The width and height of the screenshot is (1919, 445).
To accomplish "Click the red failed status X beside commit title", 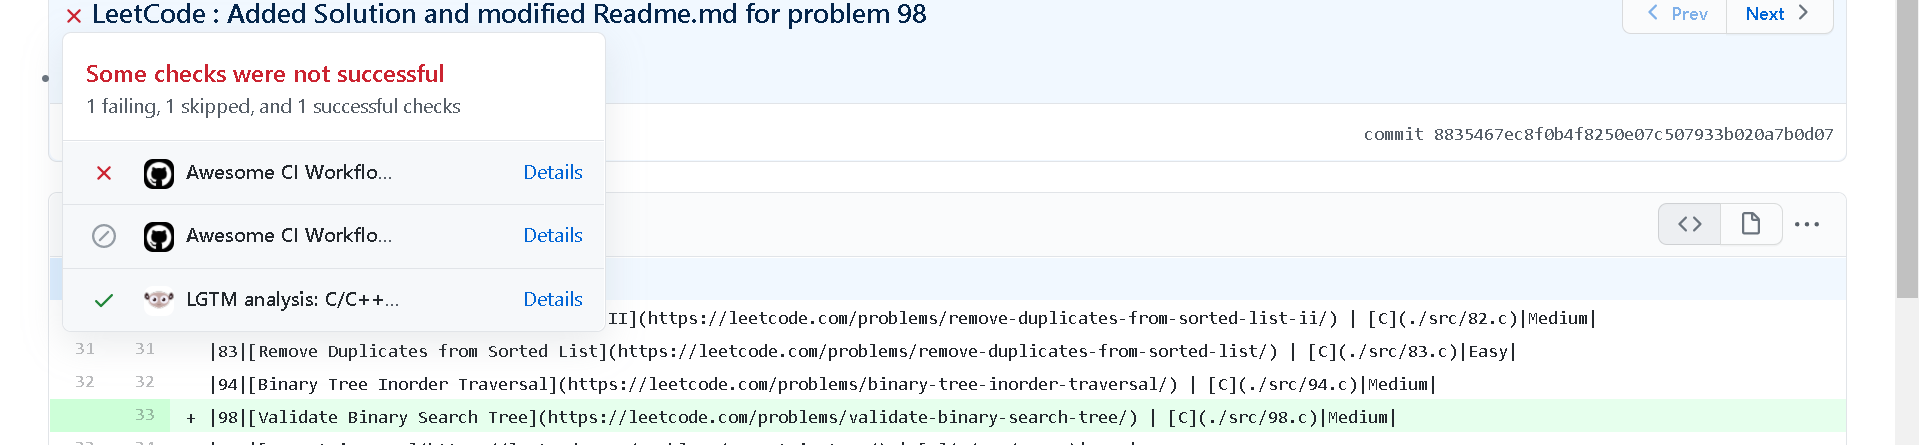I will (x=74, y=16).
